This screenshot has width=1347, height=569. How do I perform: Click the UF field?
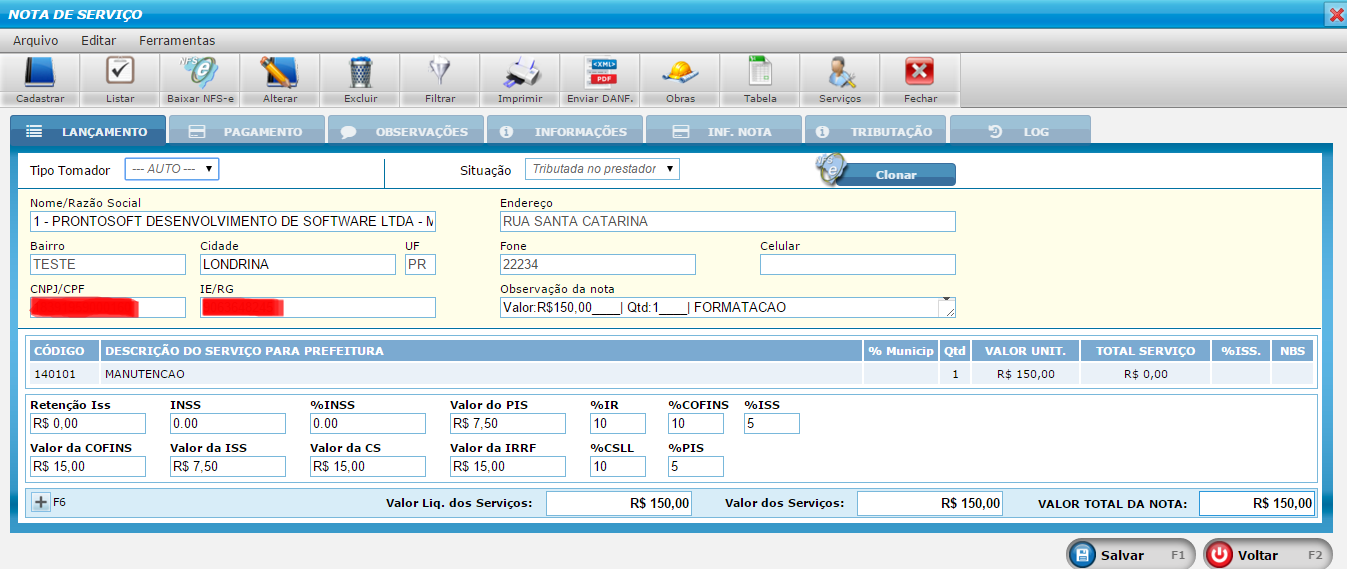click(x=420, y=264)
